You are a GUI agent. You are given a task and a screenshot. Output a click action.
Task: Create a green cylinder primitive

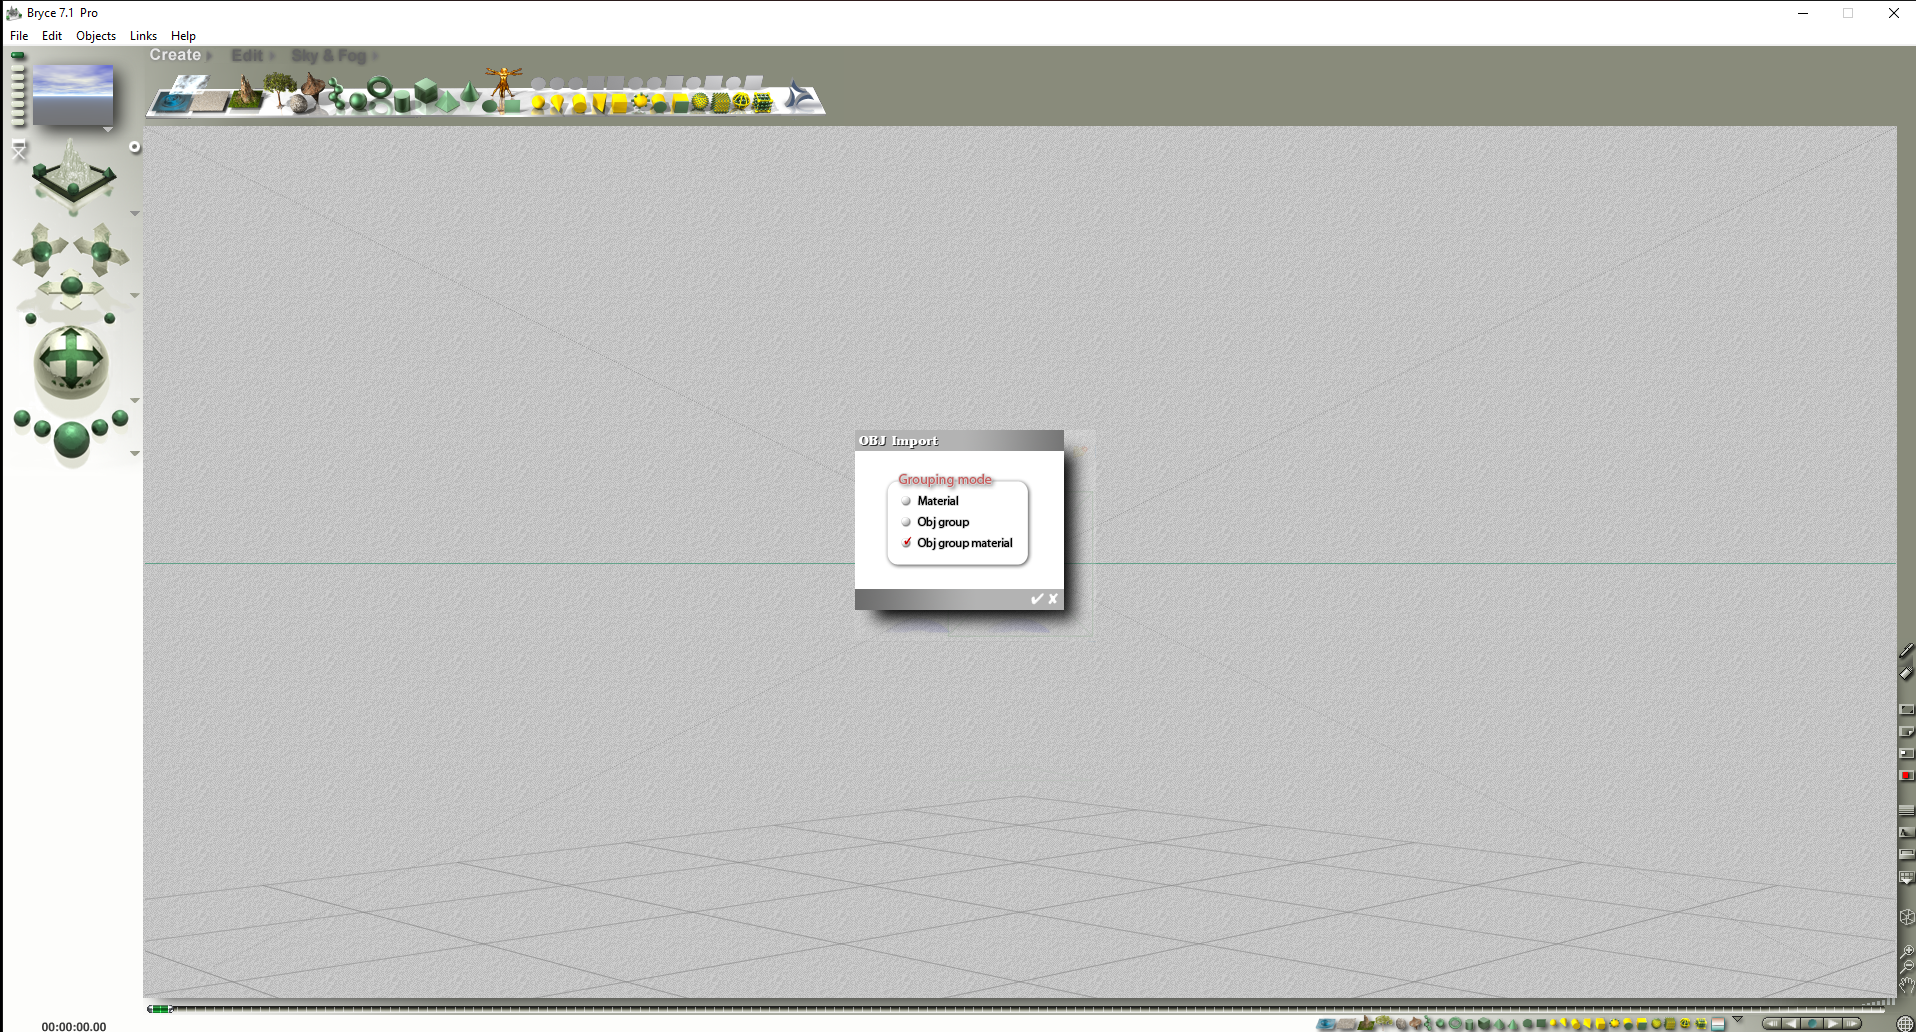[402, 101]
